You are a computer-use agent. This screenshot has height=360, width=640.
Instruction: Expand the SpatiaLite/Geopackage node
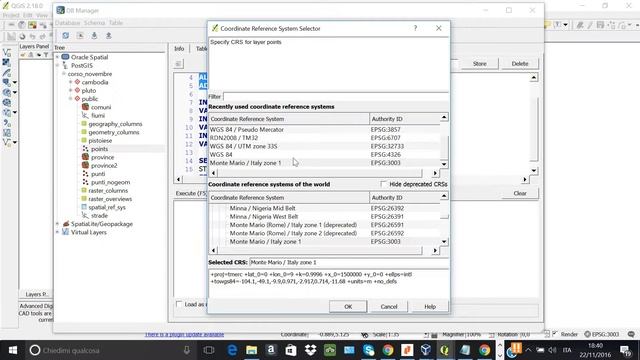(57, 224)
